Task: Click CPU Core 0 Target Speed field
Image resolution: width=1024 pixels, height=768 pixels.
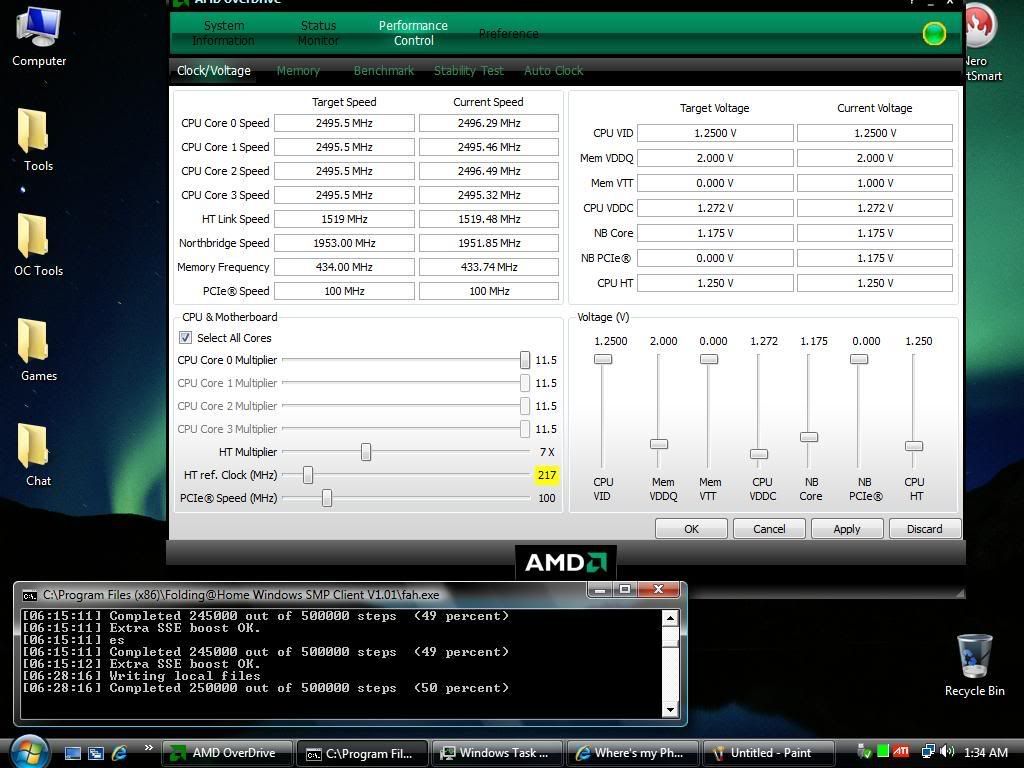Action: (x=344, y=123)
